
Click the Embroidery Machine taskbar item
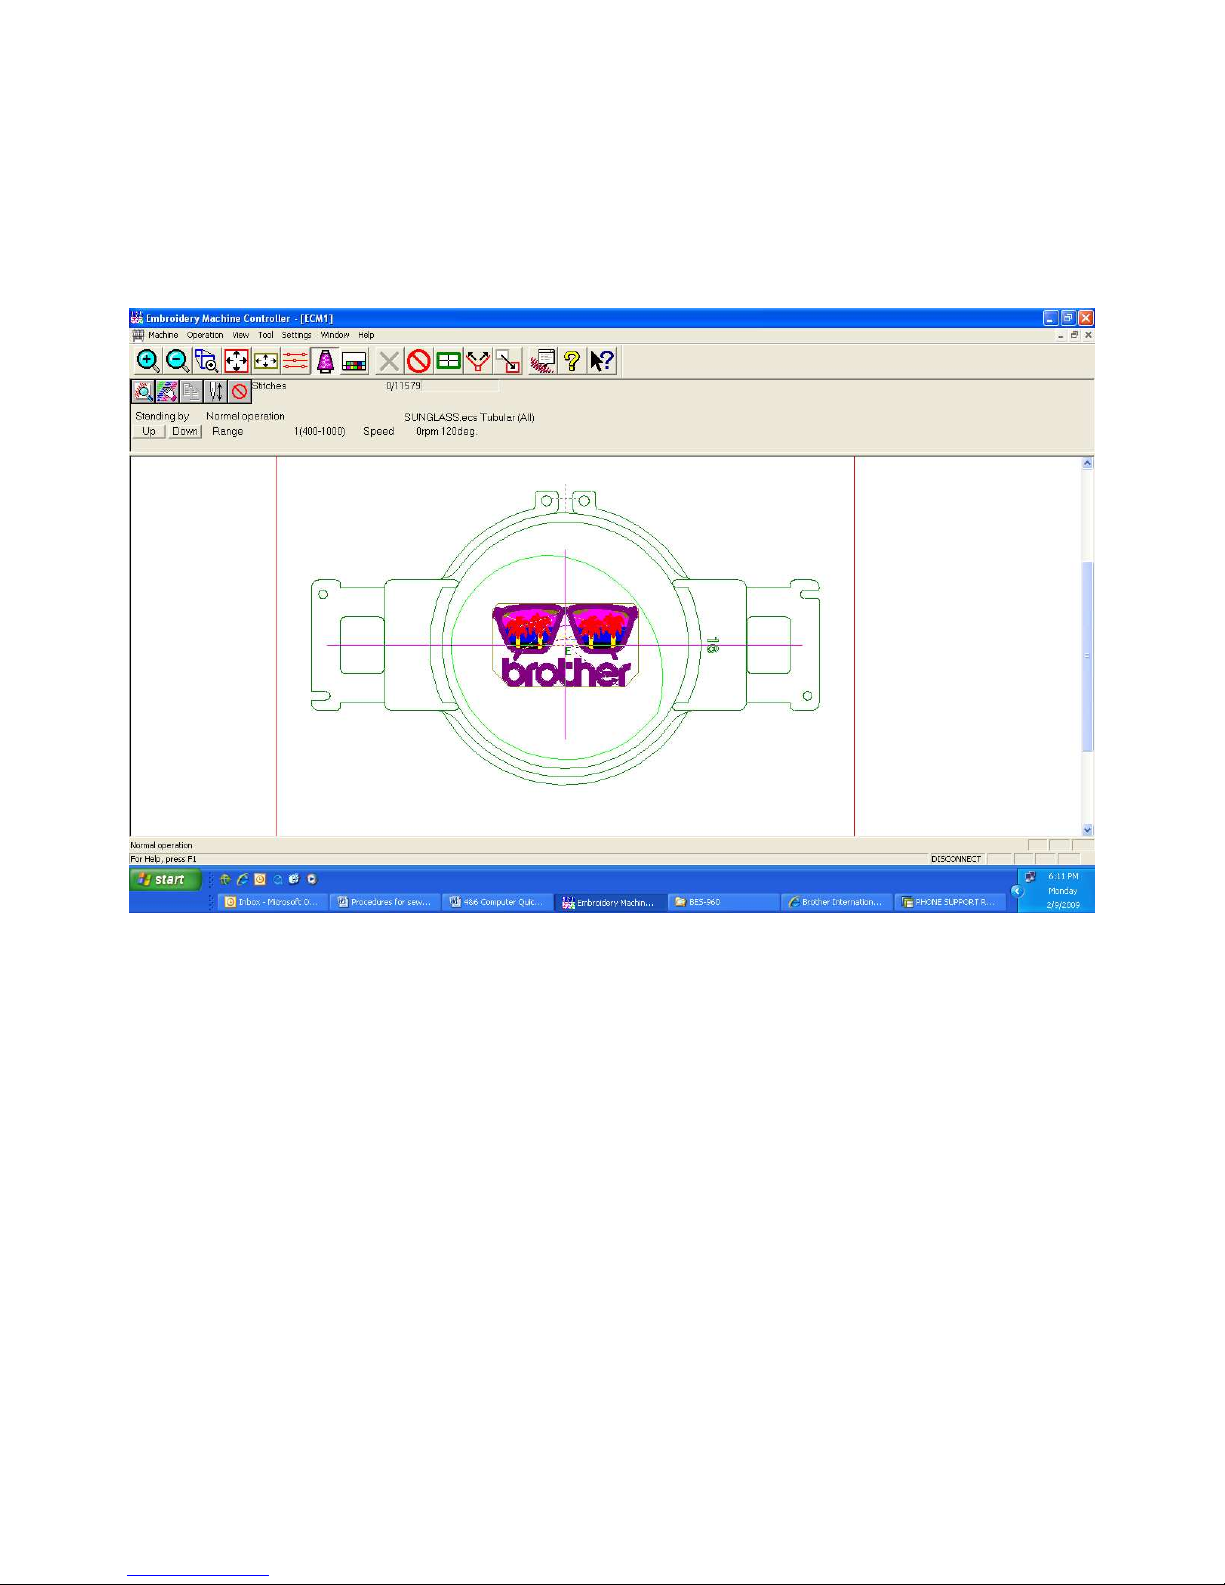pos(611,902)
